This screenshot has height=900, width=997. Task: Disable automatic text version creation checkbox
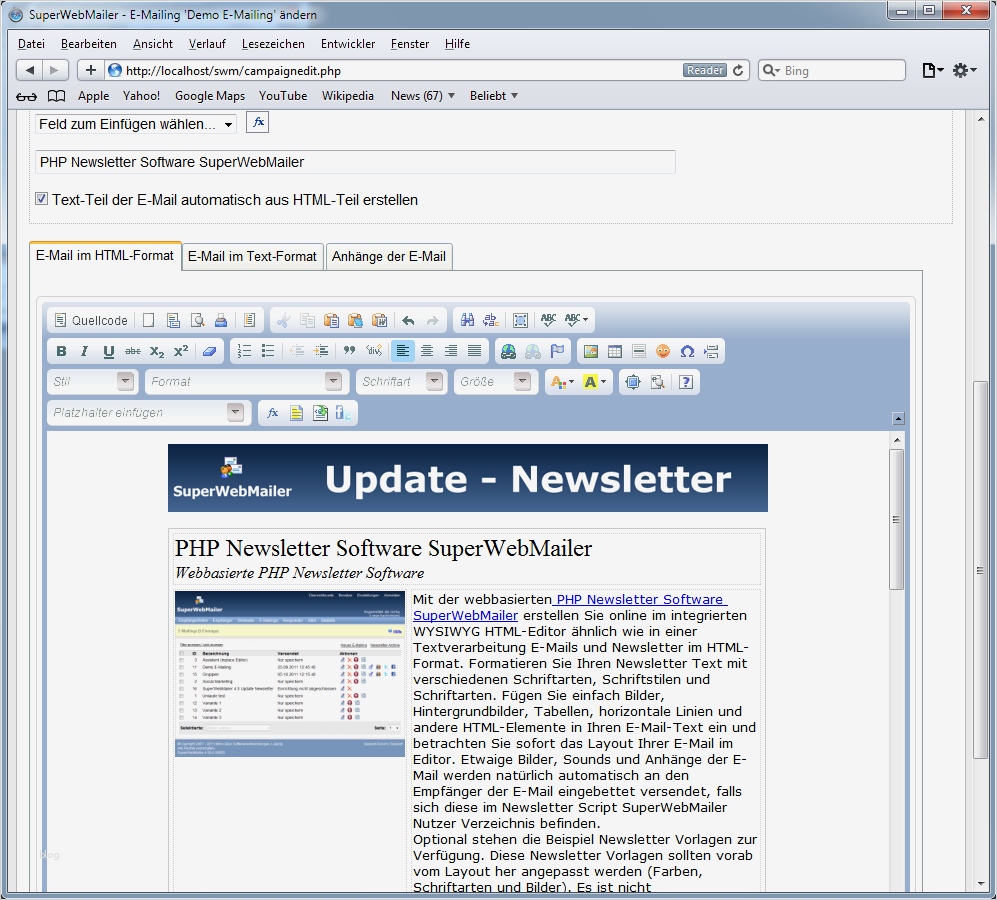point(41,198)
